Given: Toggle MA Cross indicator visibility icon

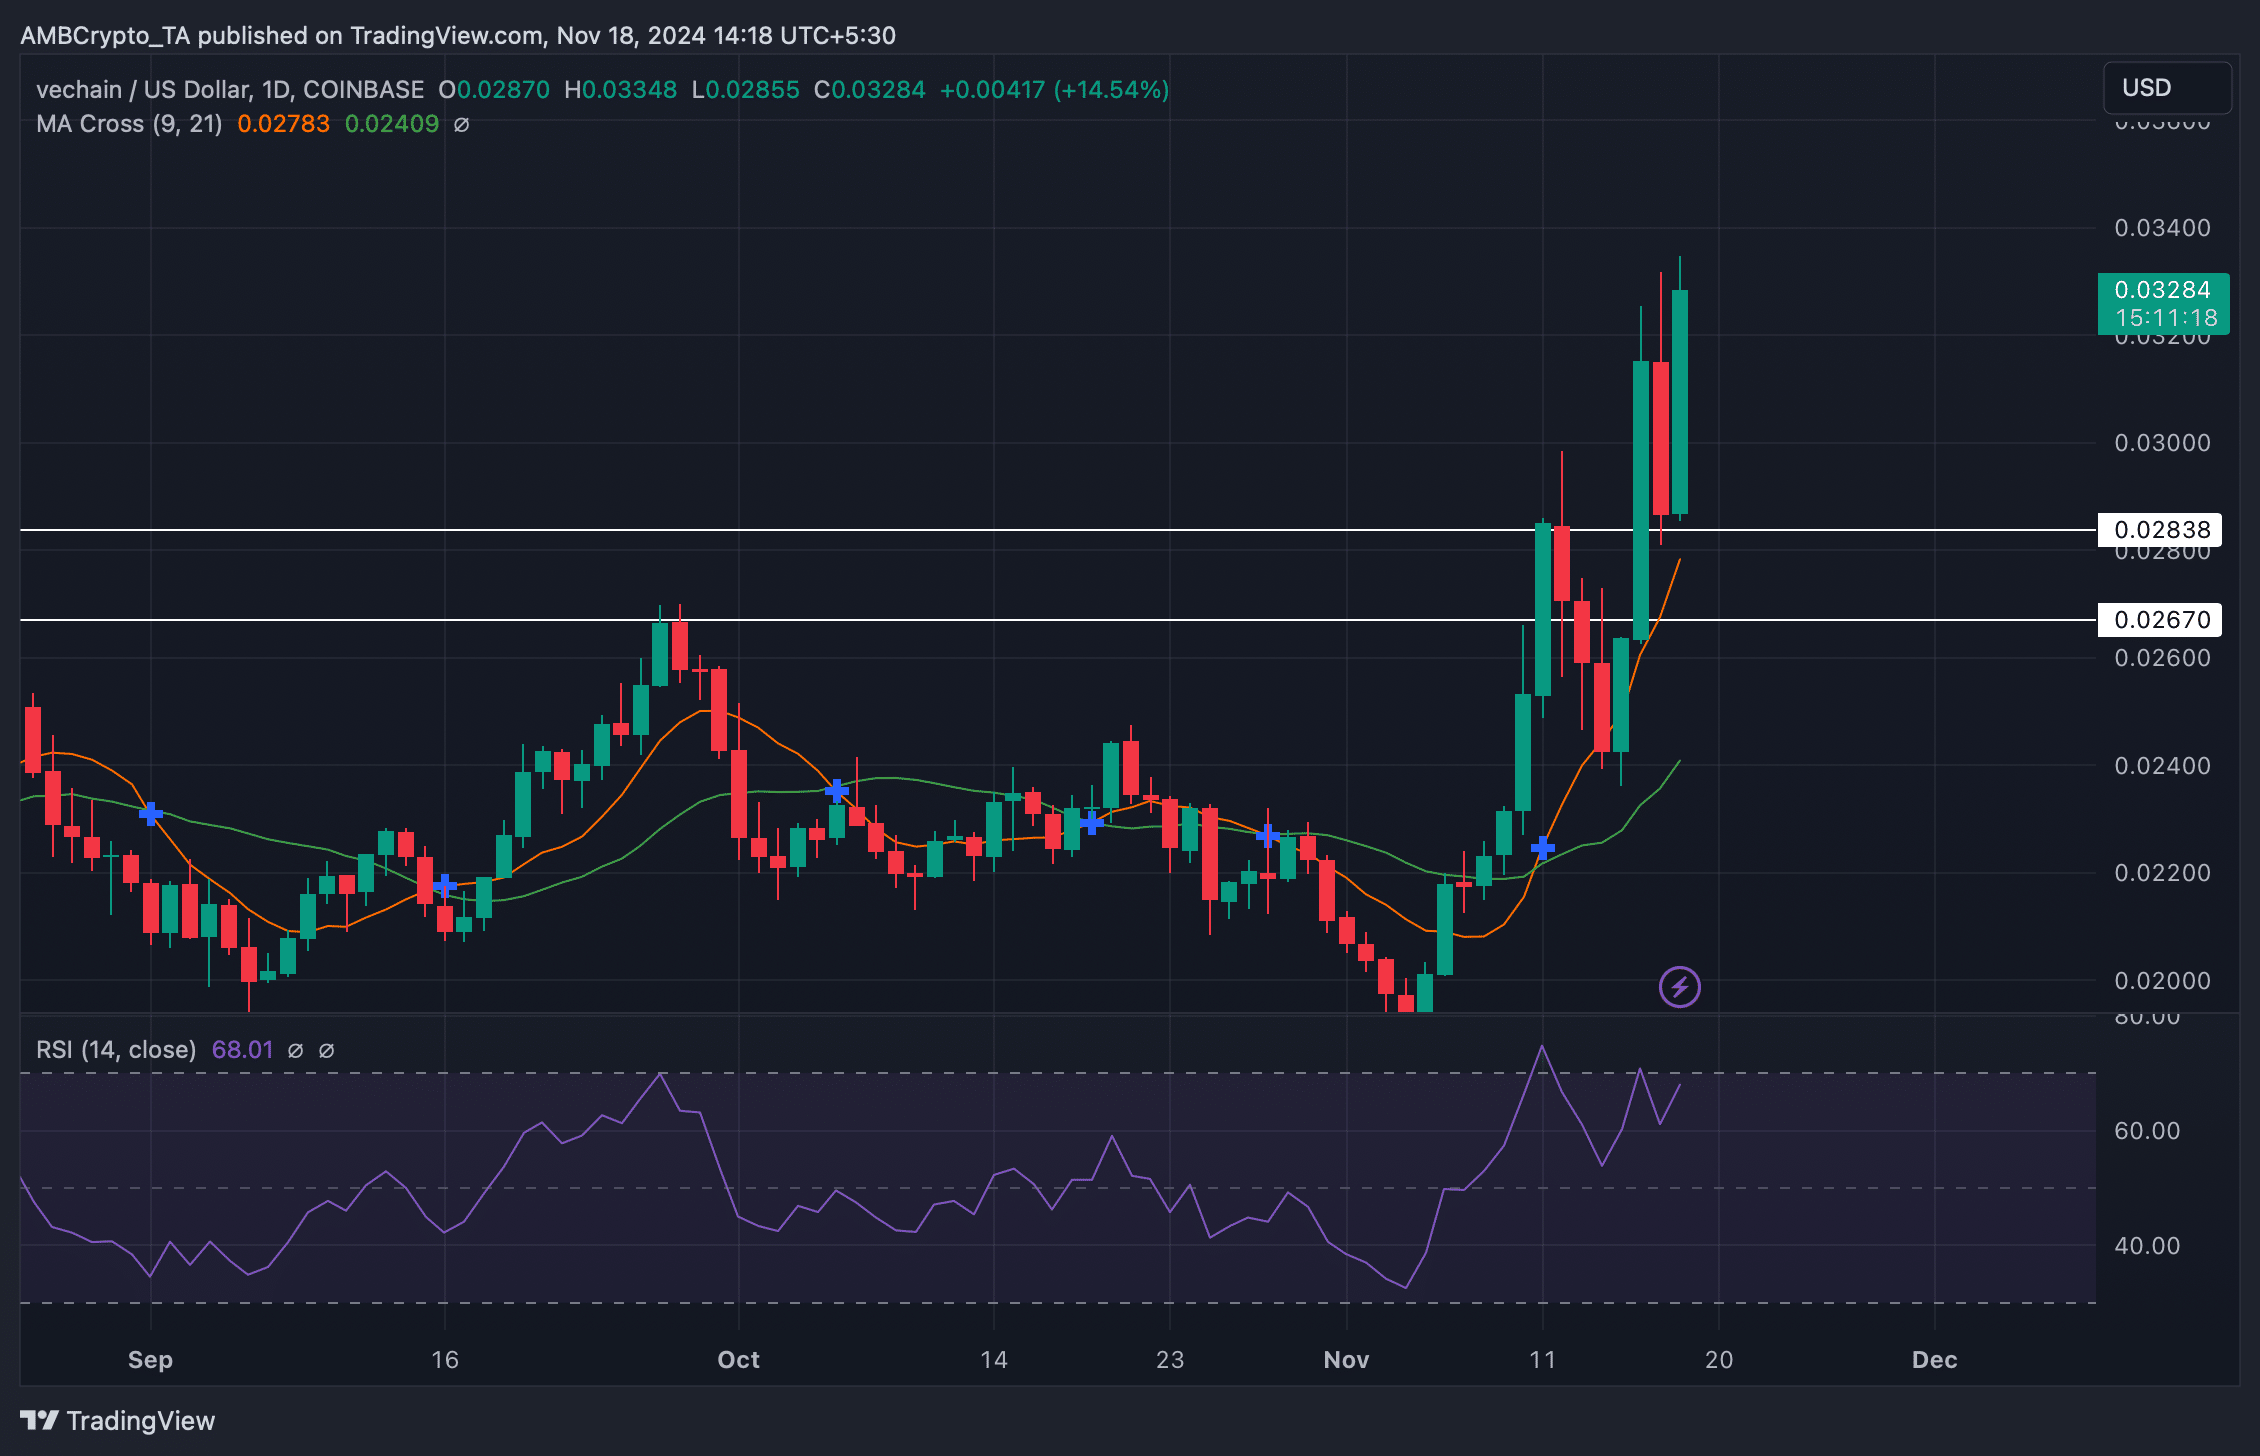Looking at the screenshot, I should (462, 125).
